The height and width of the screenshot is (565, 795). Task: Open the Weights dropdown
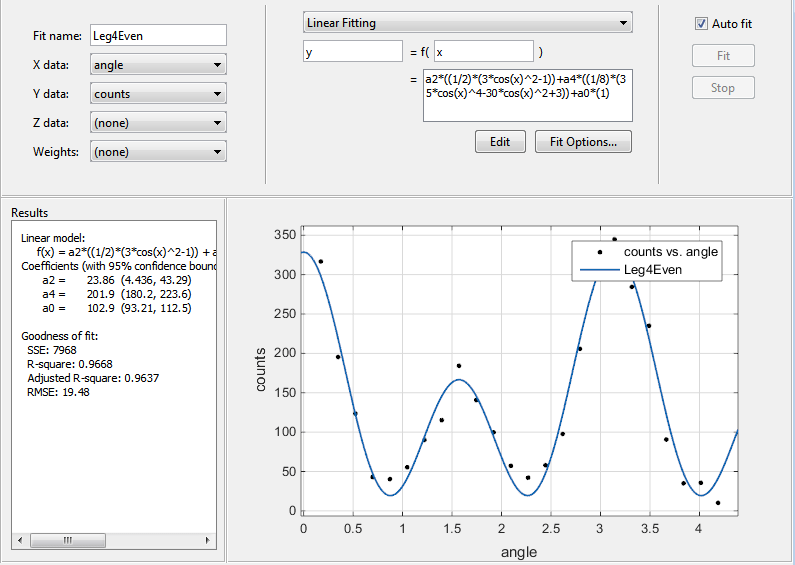[158, 152]
